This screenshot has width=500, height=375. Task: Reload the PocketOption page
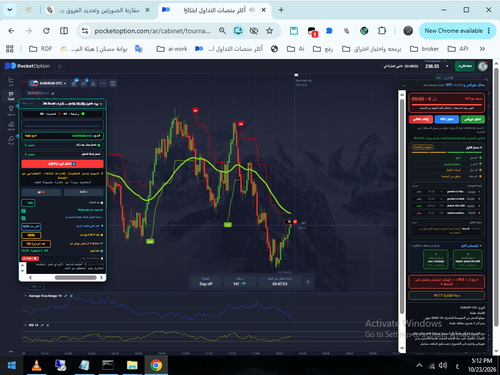coord(46,31)
